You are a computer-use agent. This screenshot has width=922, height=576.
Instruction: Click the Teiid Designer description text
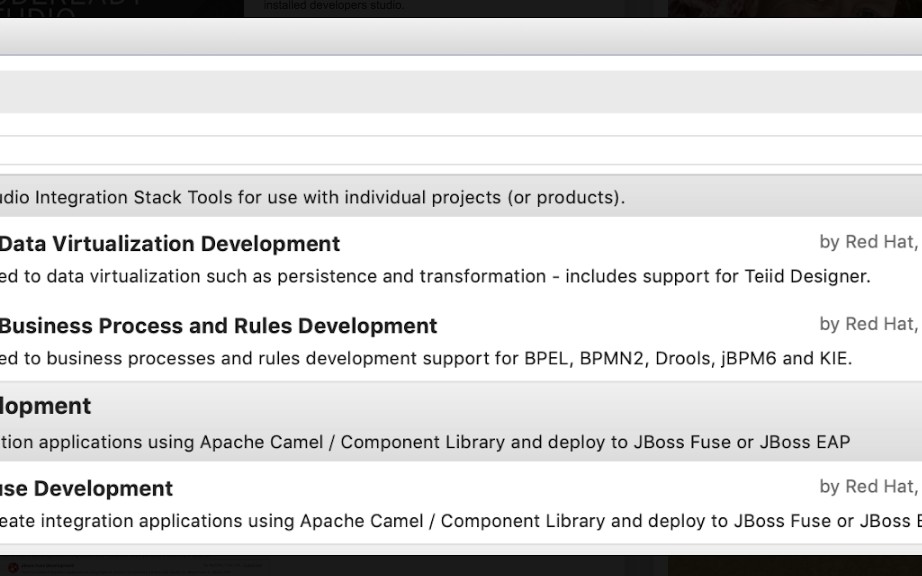[x=435, y=276]
